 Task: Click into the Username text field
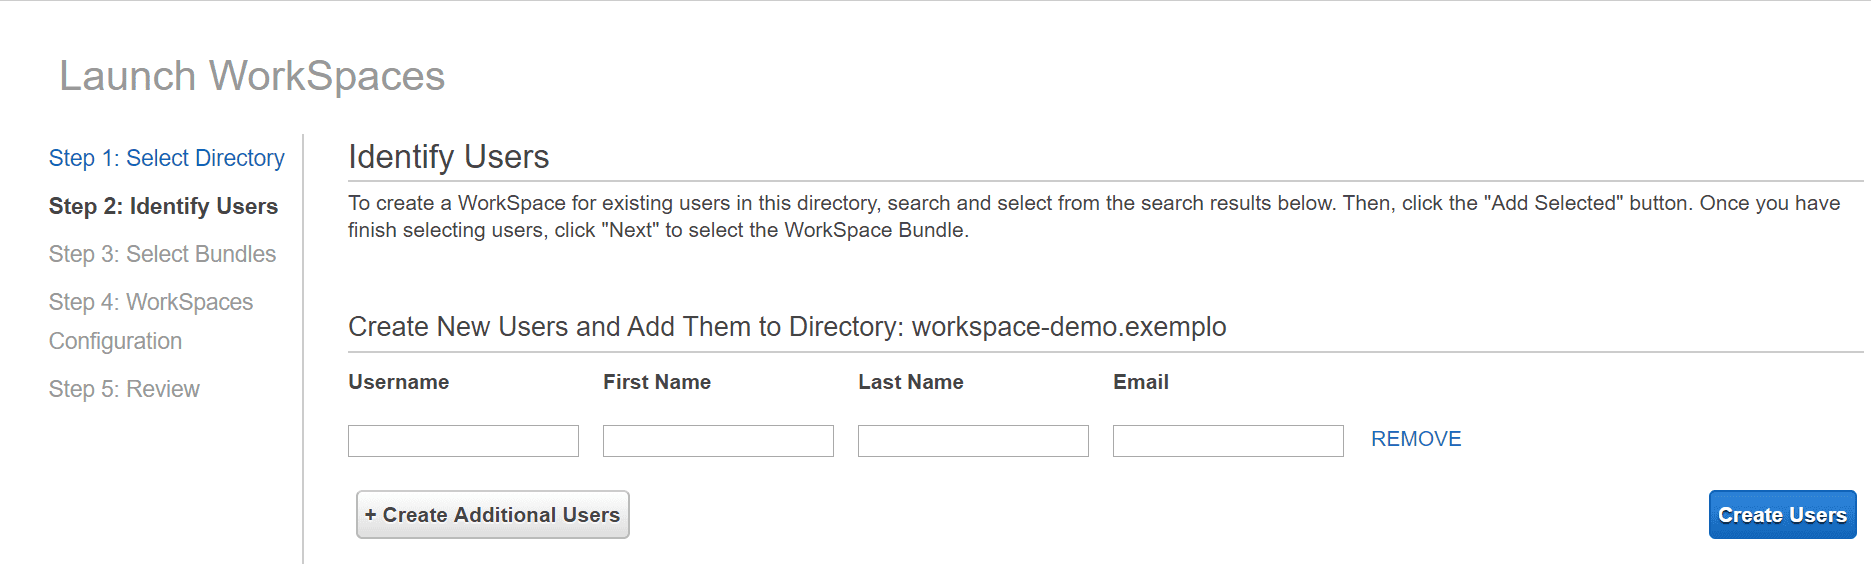[x=463, y=441]
